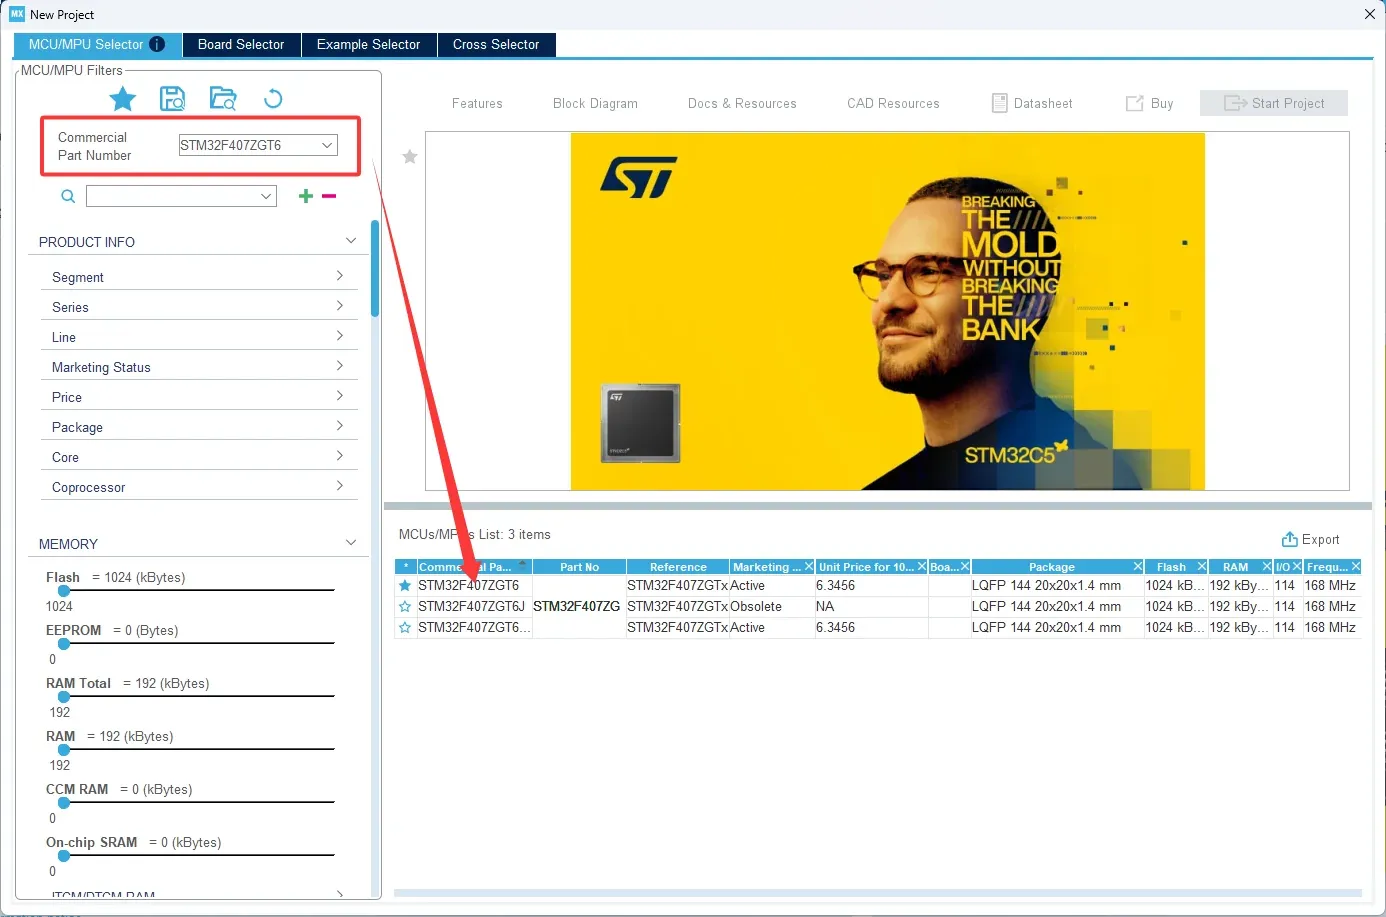Screen dimensions: 1386x917
Task: Open the Datasheet link
Action: 1032,103
